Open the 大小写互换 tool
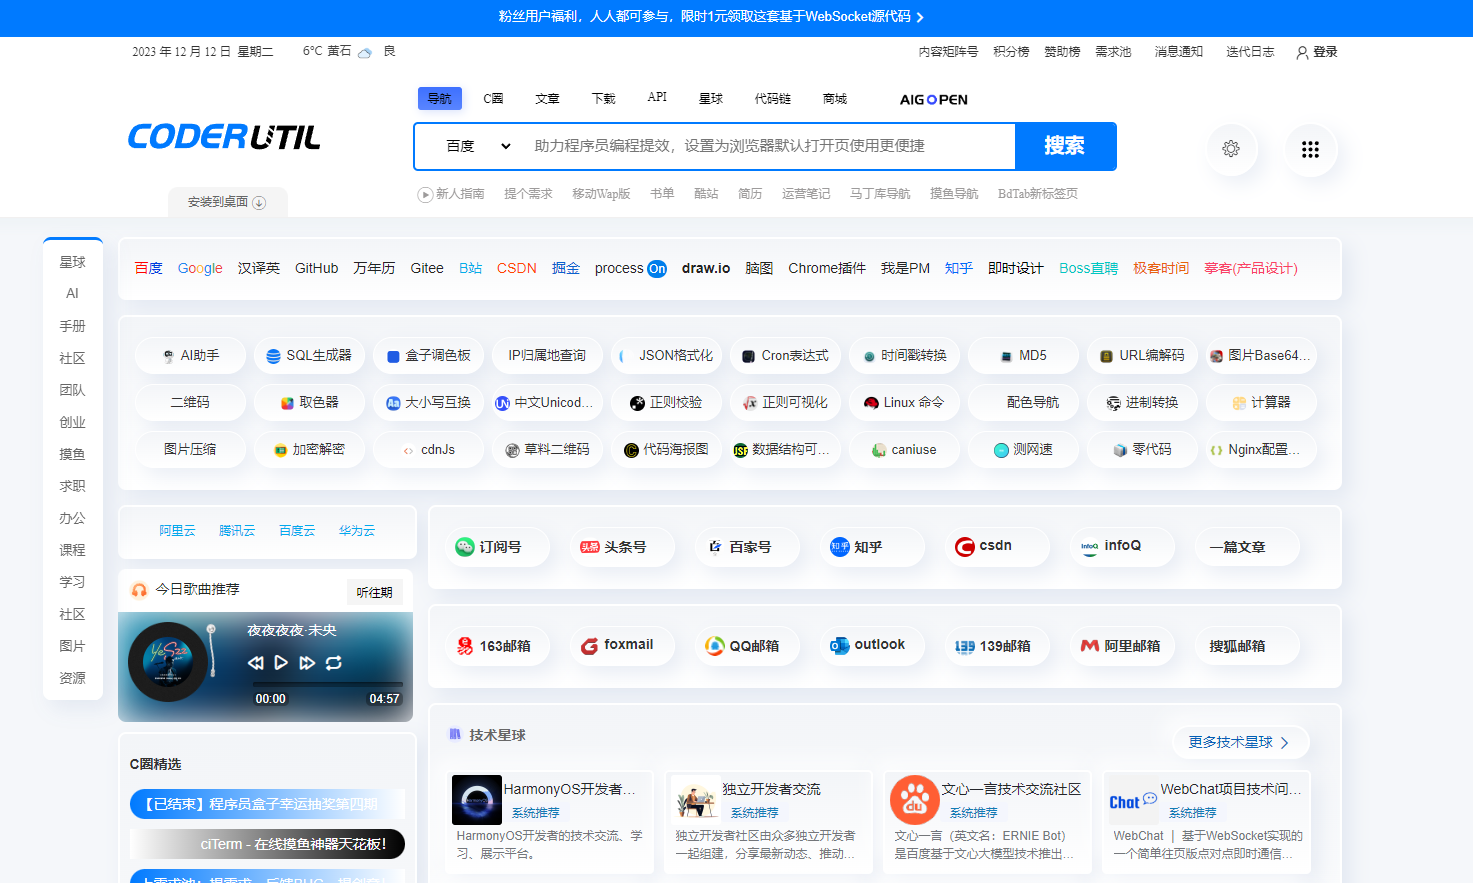 click(428, 403)
